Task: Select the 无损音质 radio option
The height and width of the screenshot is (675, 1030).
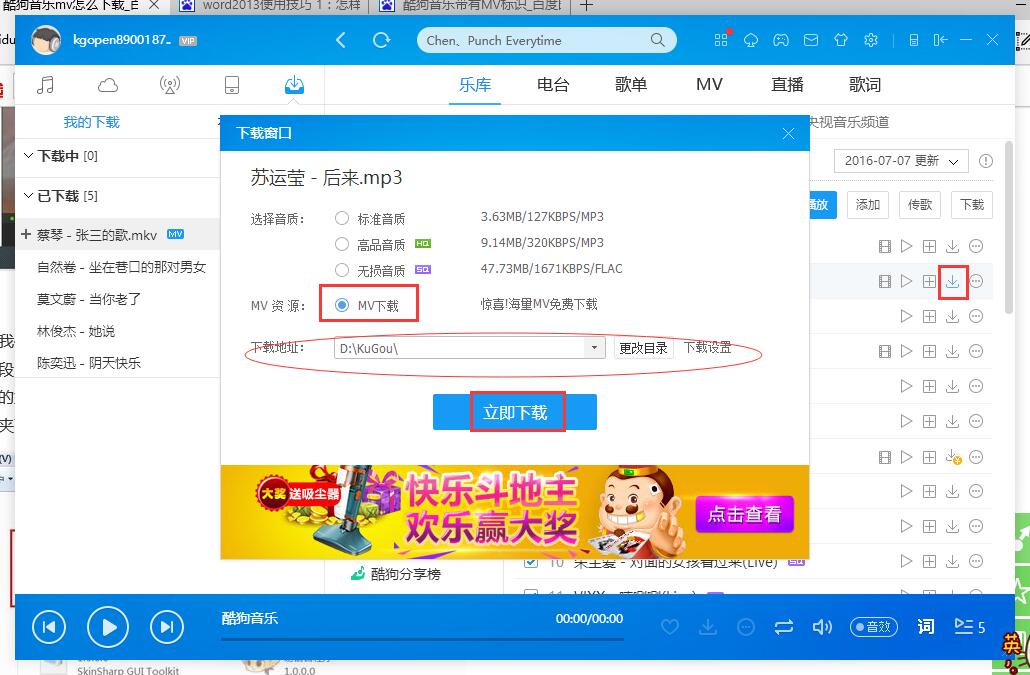Action: pos(342,270)
